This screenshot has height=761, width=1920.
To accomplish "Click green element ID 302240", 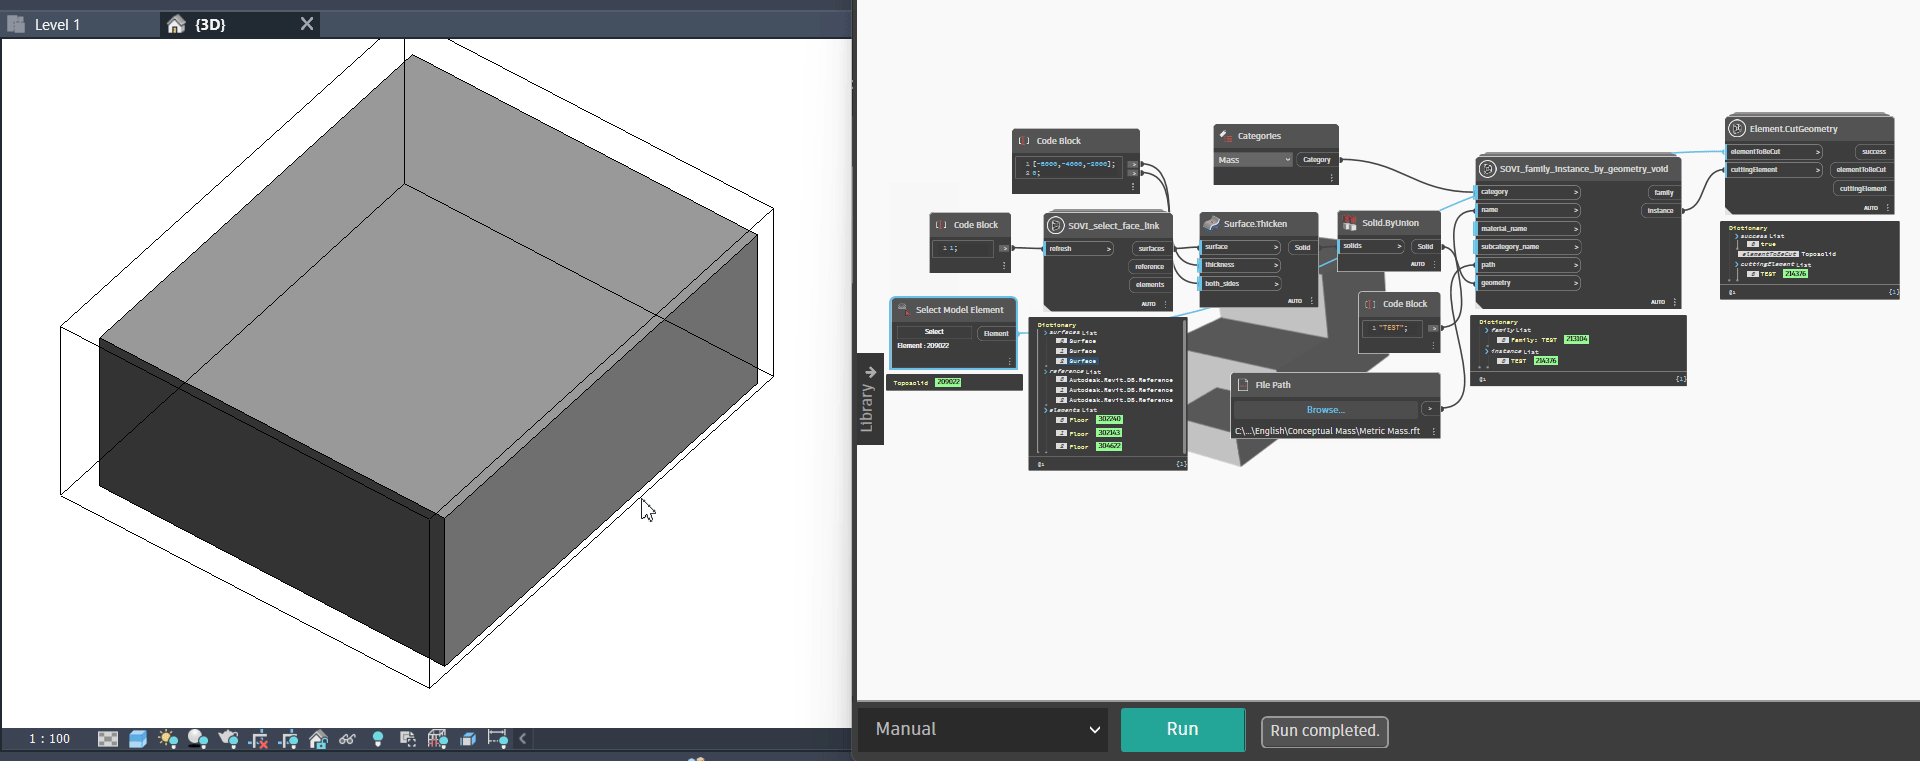I will pyautogui.click(x=1109, y=419).
